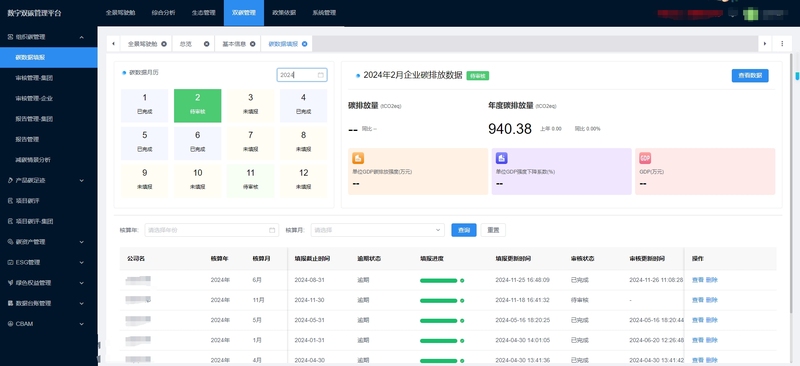Screen dimensions: 800x366
Task: Click the 数据台账管理 sidebar icon
Action: click(10, 303)
